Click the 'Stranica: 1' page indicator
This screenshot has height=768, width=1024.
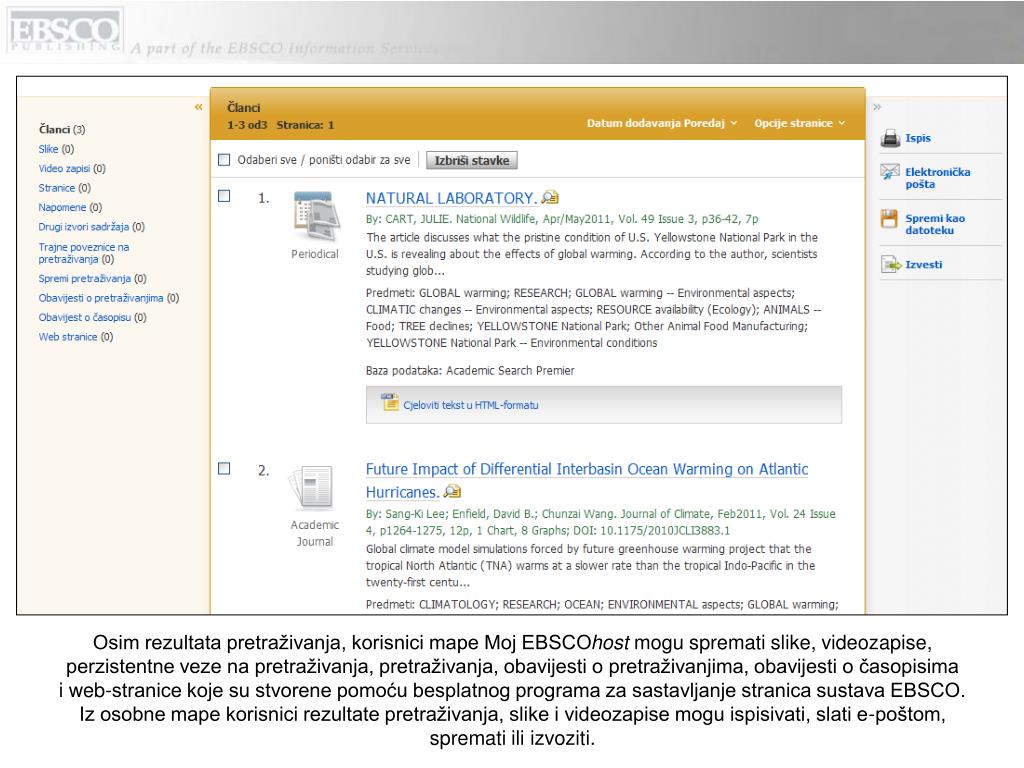click(305, 125)
